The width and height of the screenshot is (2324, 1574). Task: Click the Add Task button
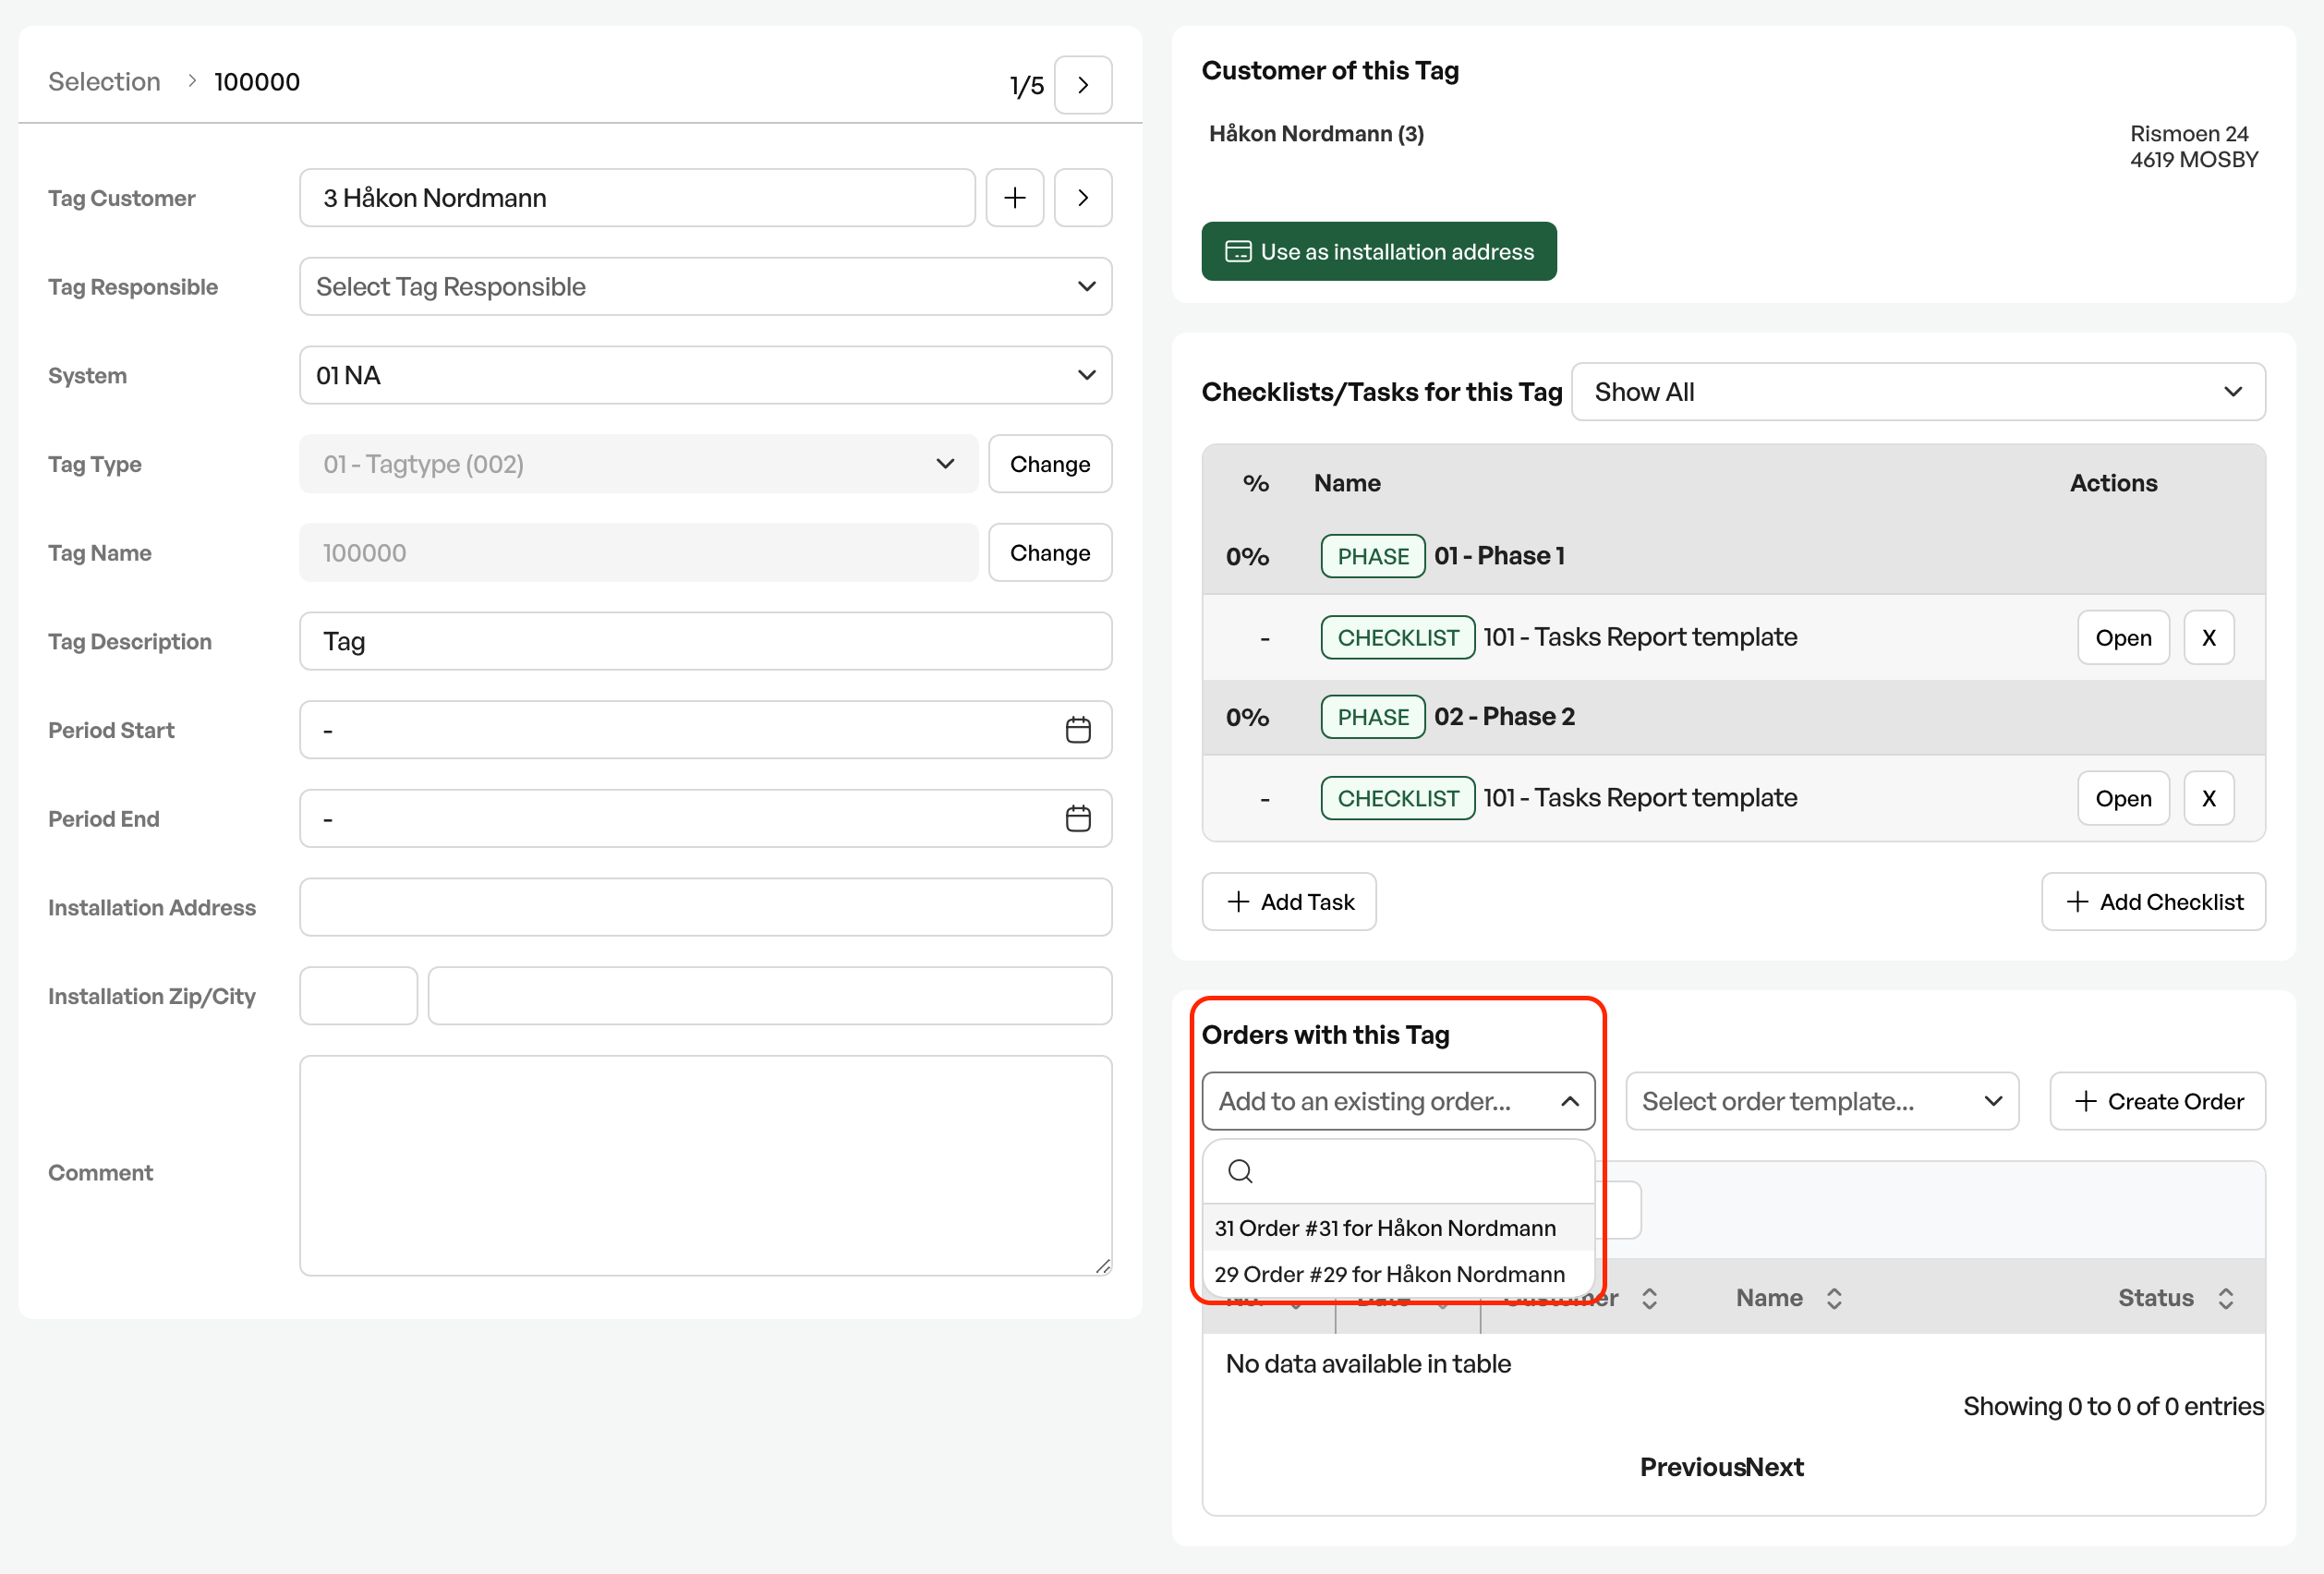1289,902
